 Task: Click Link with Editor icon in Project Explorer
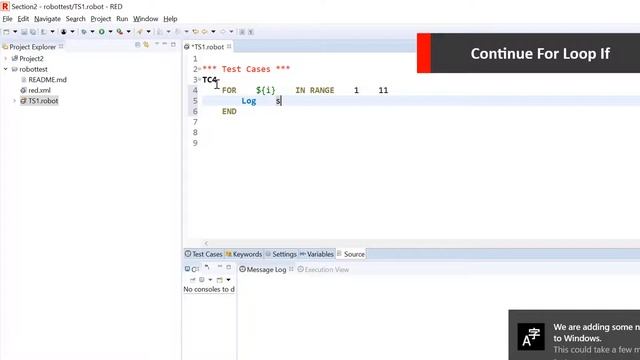146,44
